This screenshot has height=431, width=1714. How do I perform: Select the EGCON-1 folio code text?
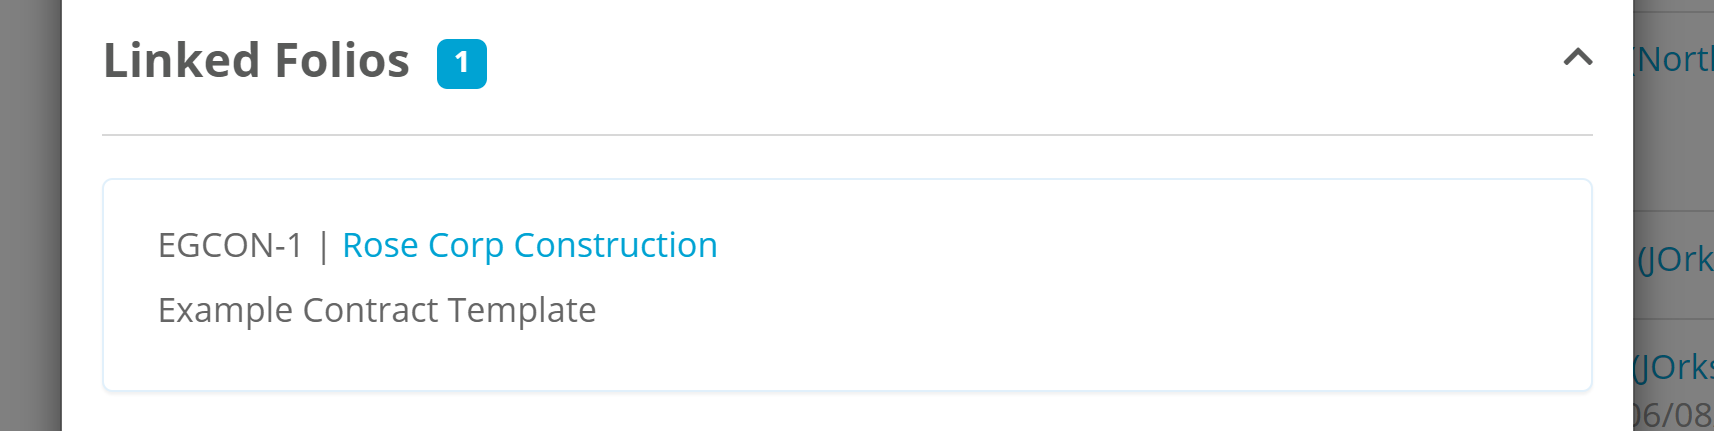coord(230,245)
